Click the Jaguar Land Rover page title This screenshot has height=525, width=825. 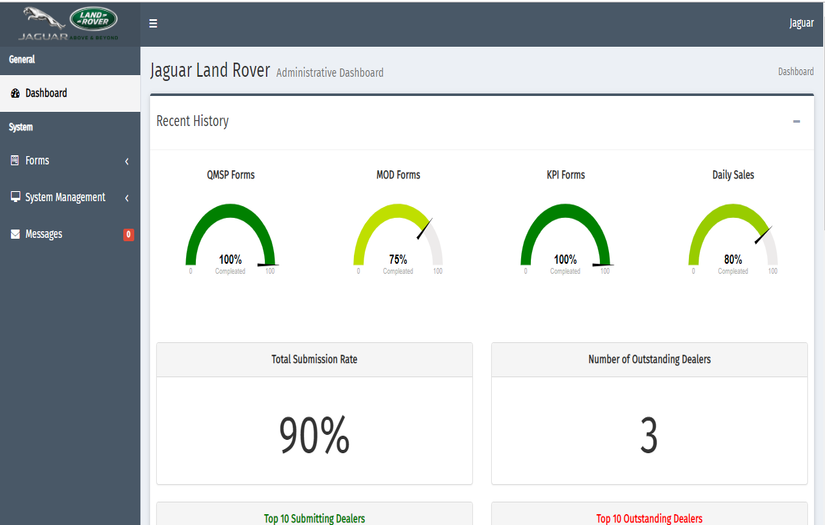tap(210, 70)
